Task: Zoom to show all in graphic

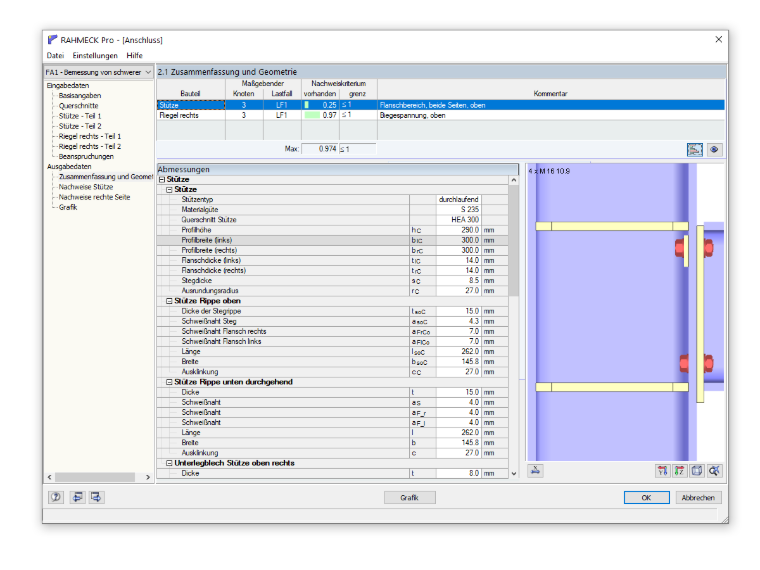Action: click(714, 471)
